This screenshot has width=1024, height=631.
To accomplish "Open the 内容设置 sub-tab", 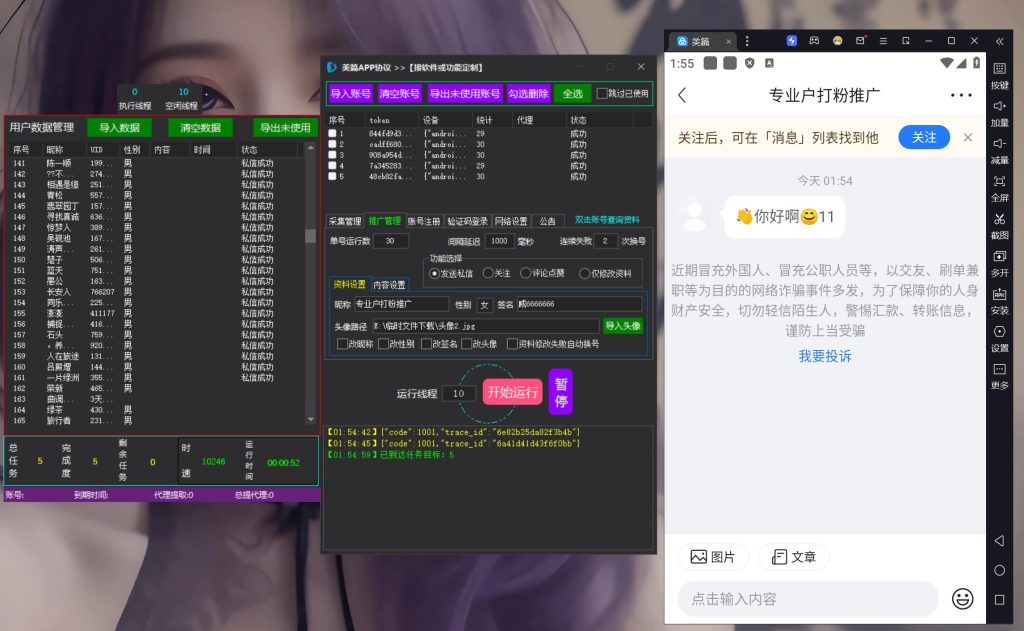I will 390,285.
